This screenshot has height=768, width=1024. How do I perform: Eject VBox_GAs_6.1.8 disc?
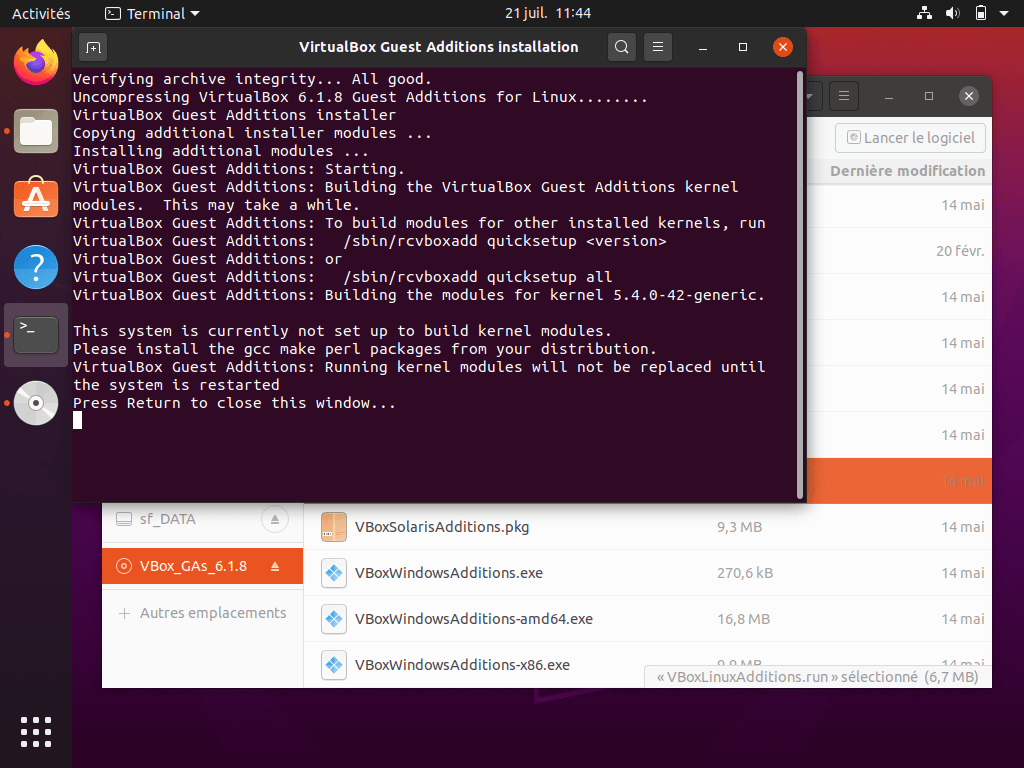pos(275,566)
